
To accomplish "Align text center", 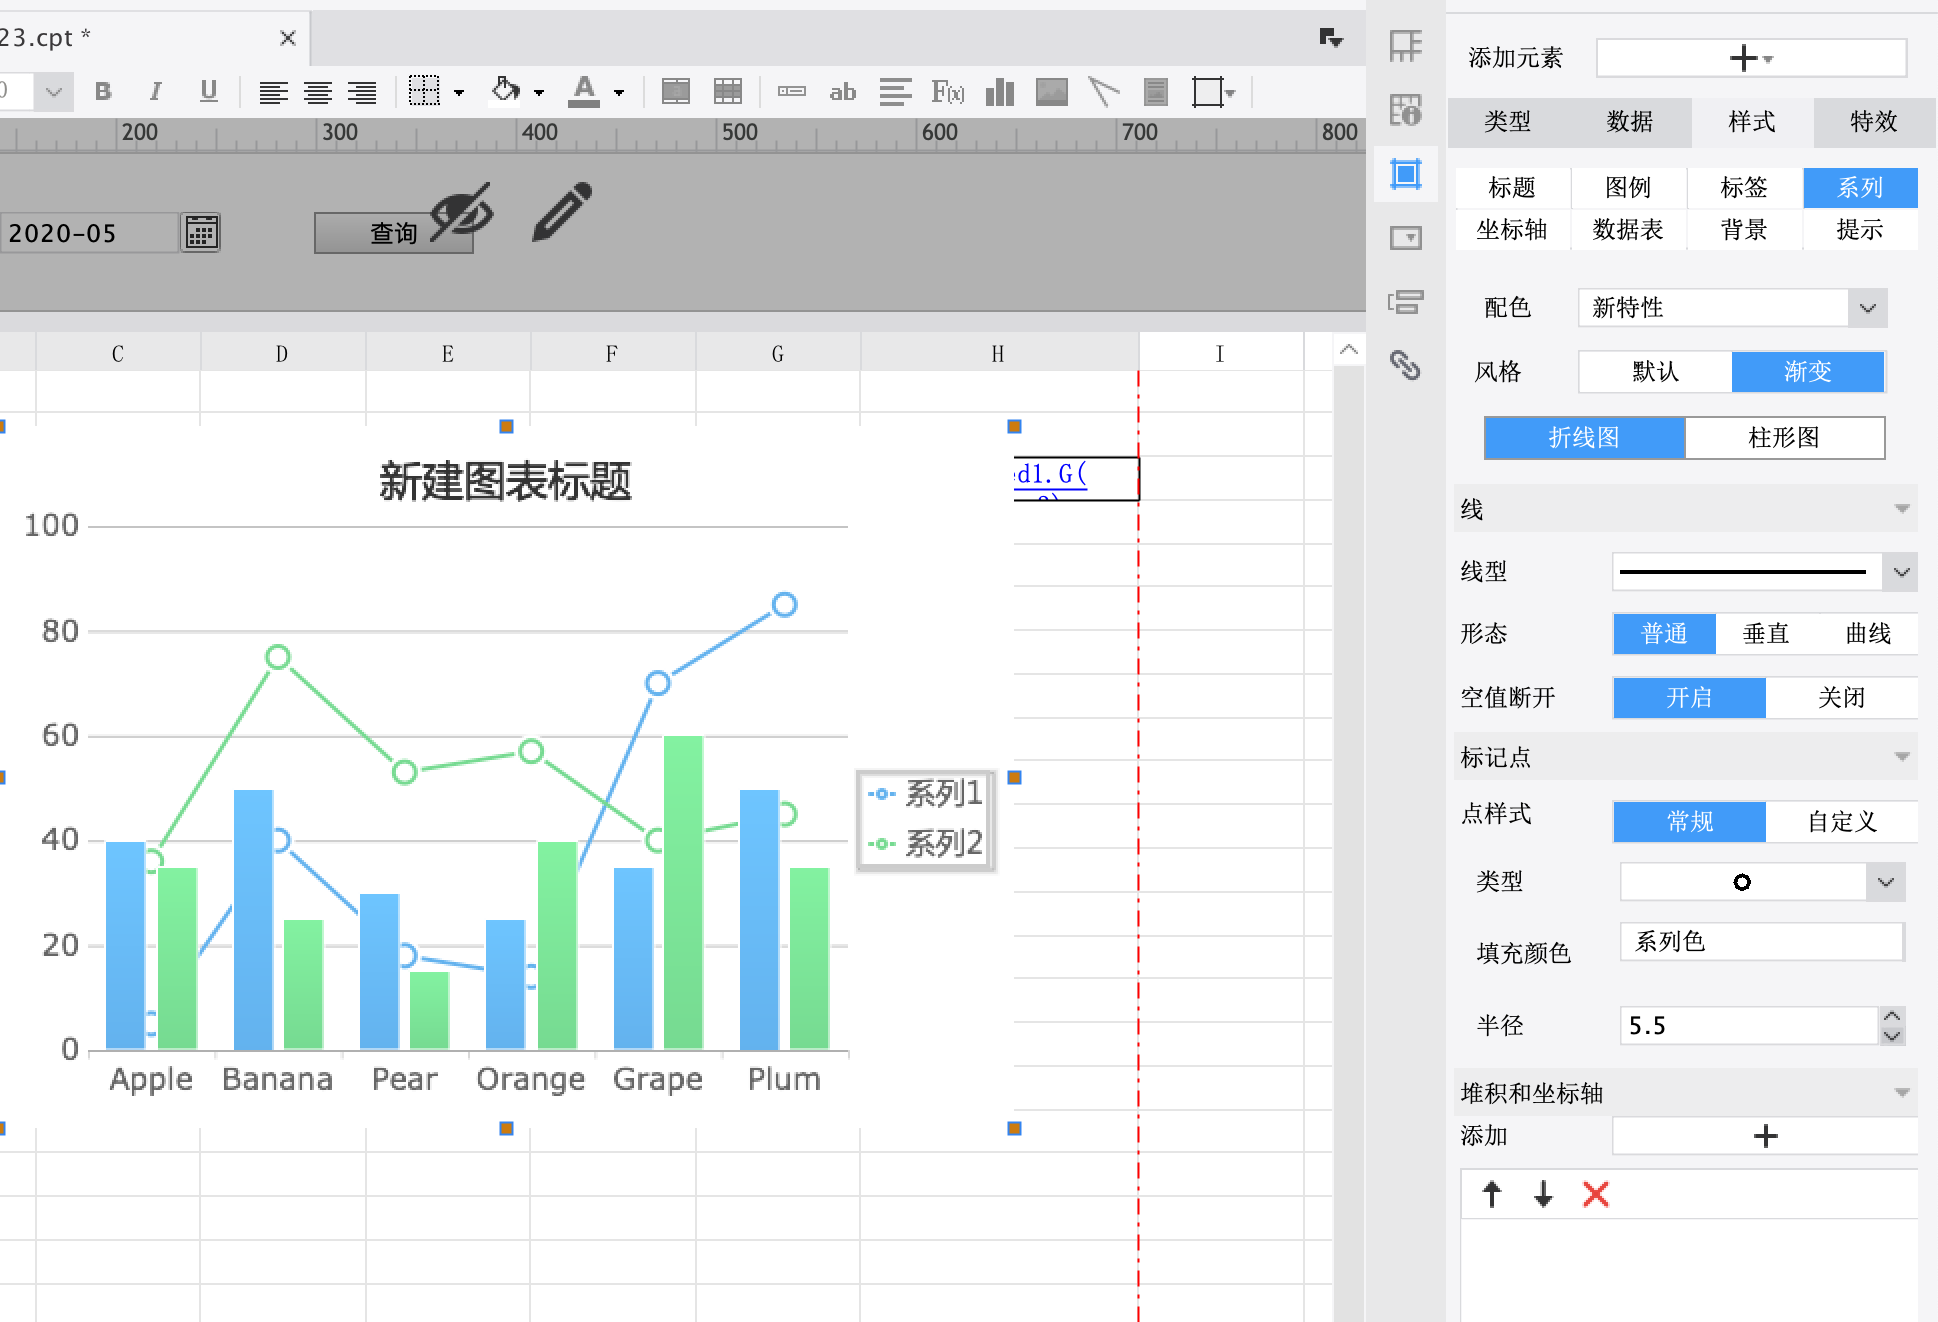I will [318, 93].
